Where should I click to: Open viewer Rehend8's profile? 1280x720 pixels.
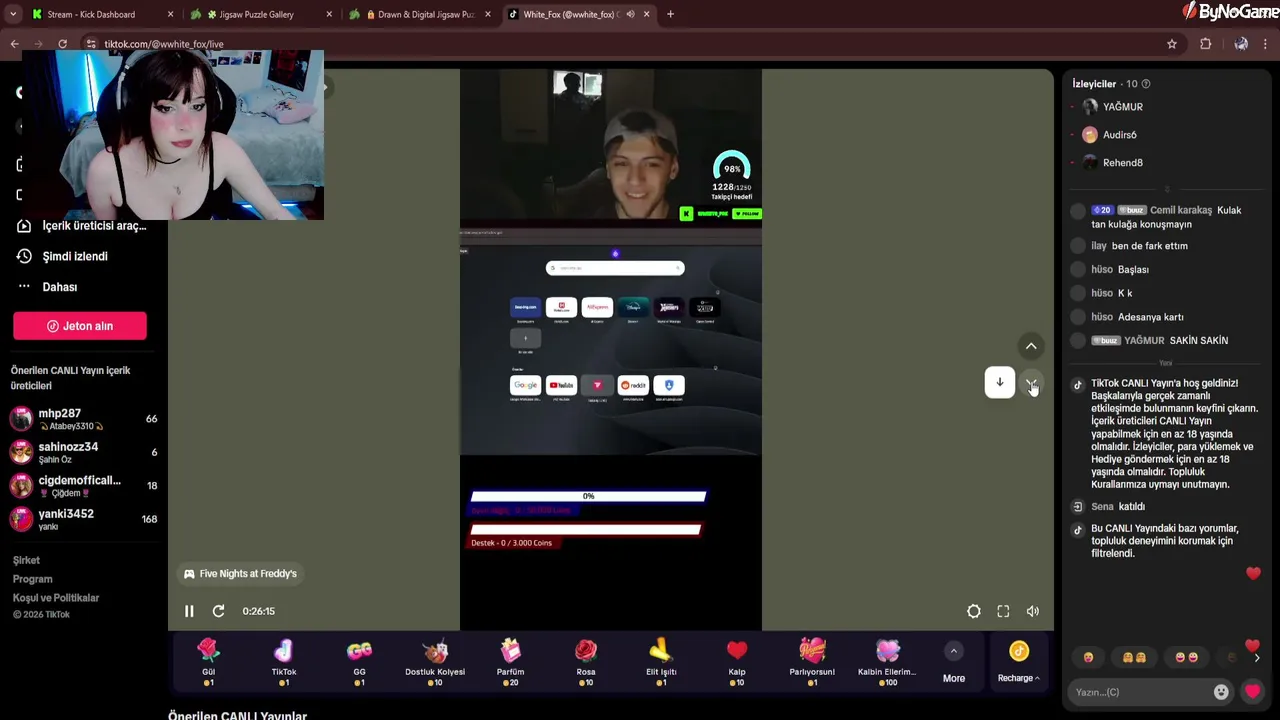coord(1123,163)
